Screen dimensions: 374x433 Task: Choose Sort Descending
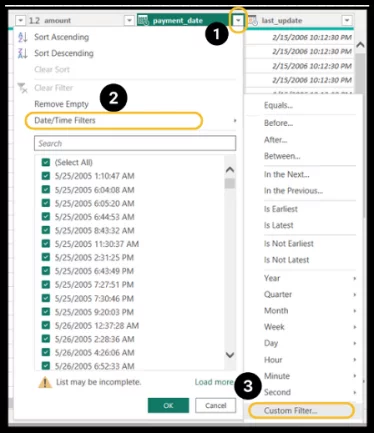click(x=64, y=53)
